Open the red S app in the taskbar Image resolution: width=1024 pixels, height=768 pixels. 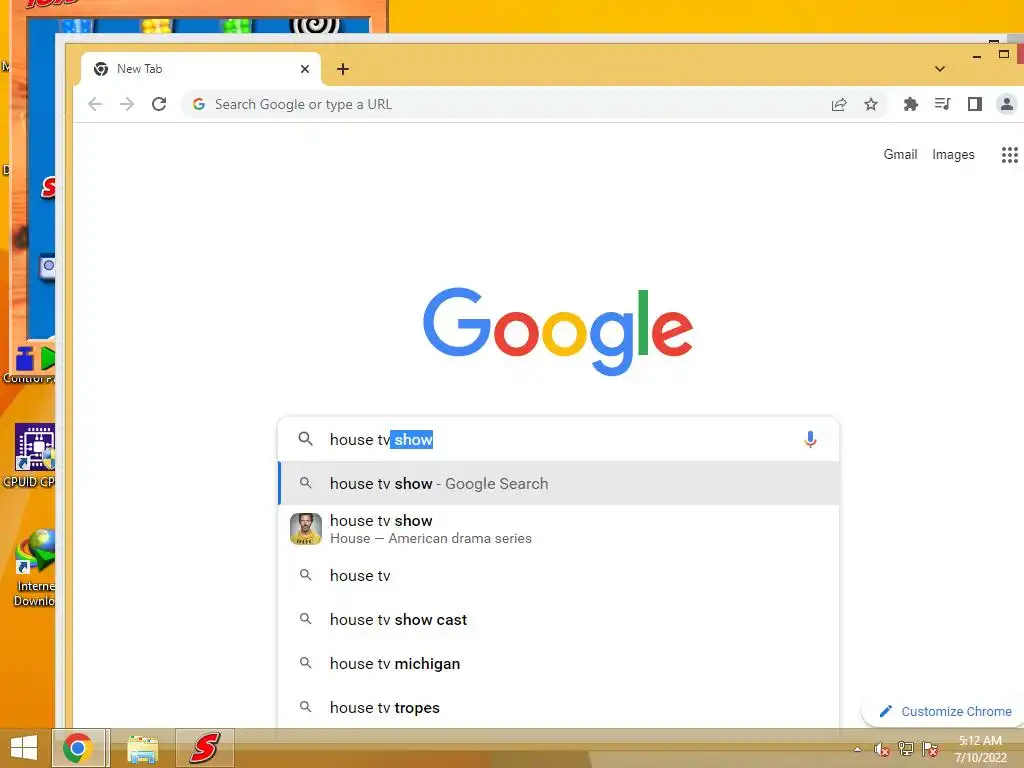(204, 748)
